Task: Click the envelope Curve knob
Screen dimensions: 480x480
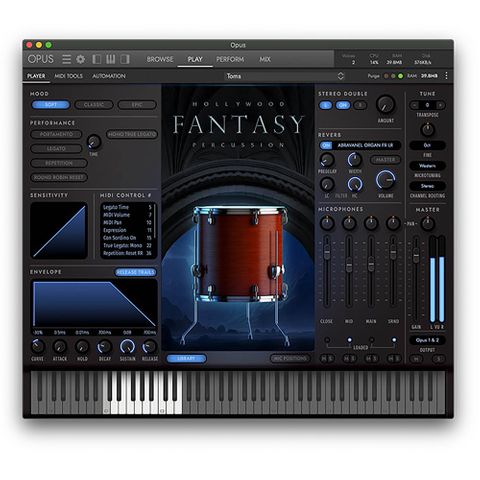Action: [38, 347]
